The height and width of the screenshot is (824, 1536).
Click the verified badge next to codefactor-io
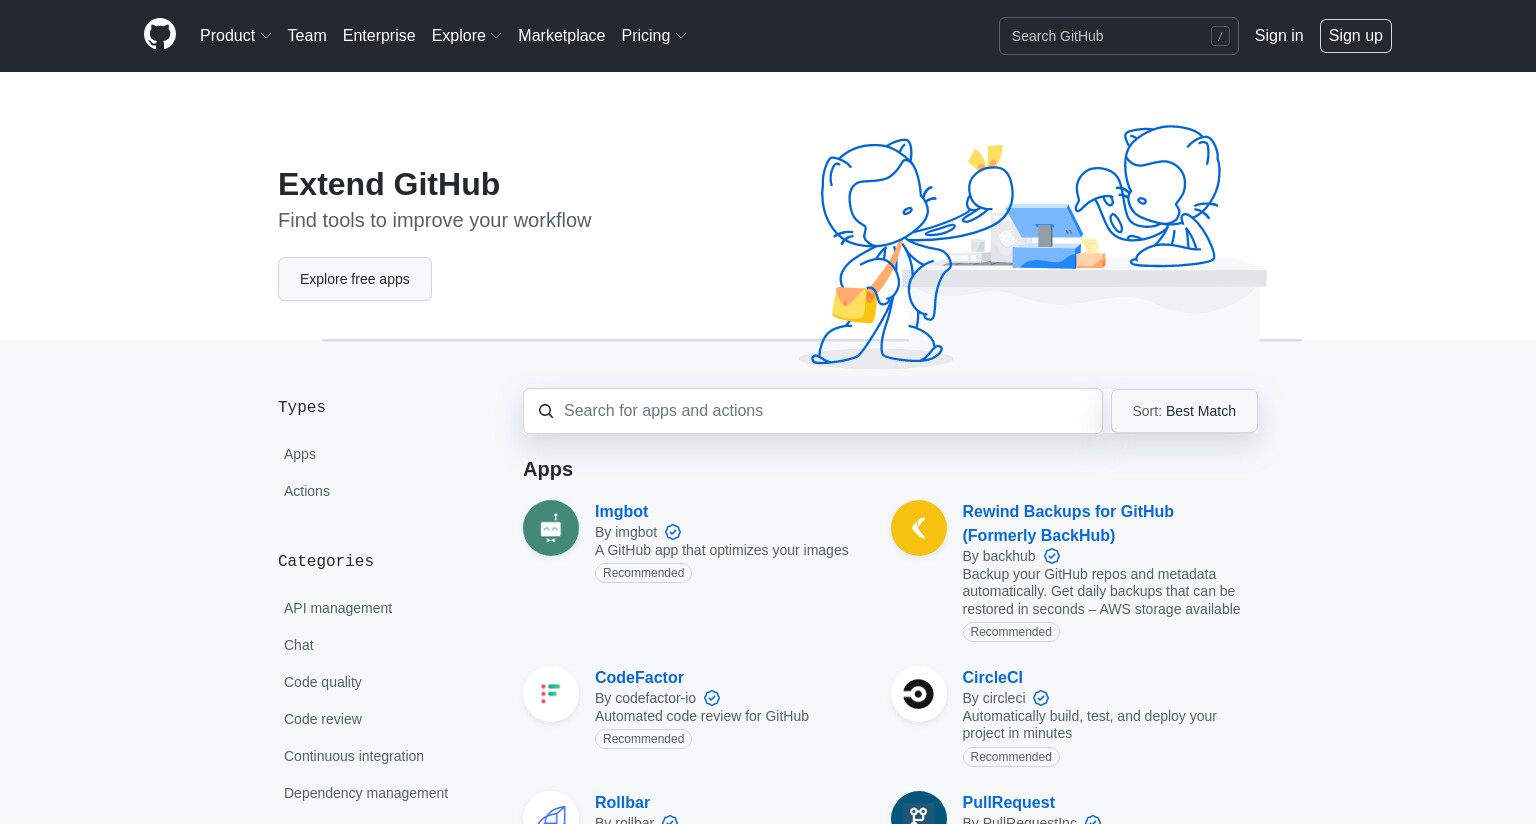tap(712, 698)
